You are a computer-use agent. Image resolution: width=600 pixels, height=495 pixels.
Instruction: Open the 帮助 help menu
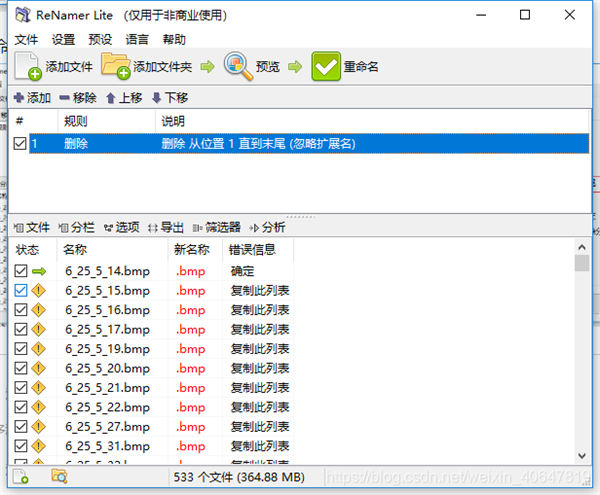174,39
